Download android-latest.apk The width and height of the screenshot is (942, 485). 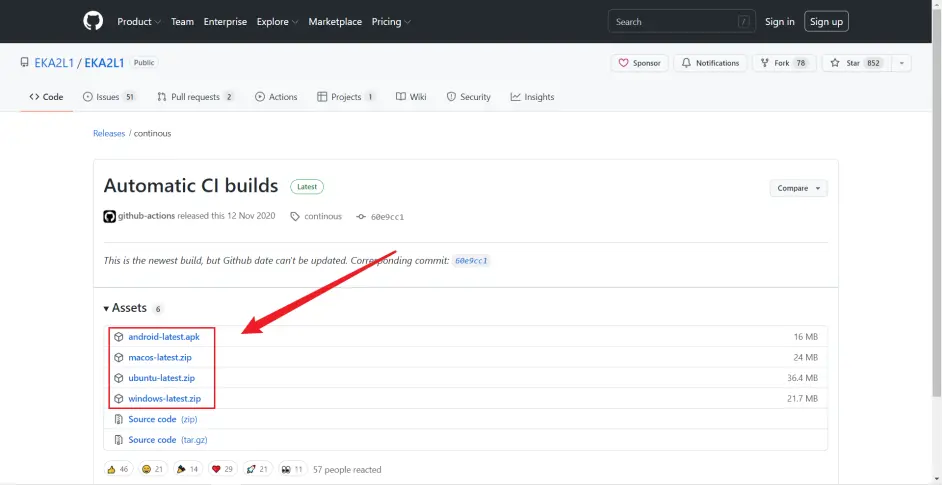[x=163, y=337]
